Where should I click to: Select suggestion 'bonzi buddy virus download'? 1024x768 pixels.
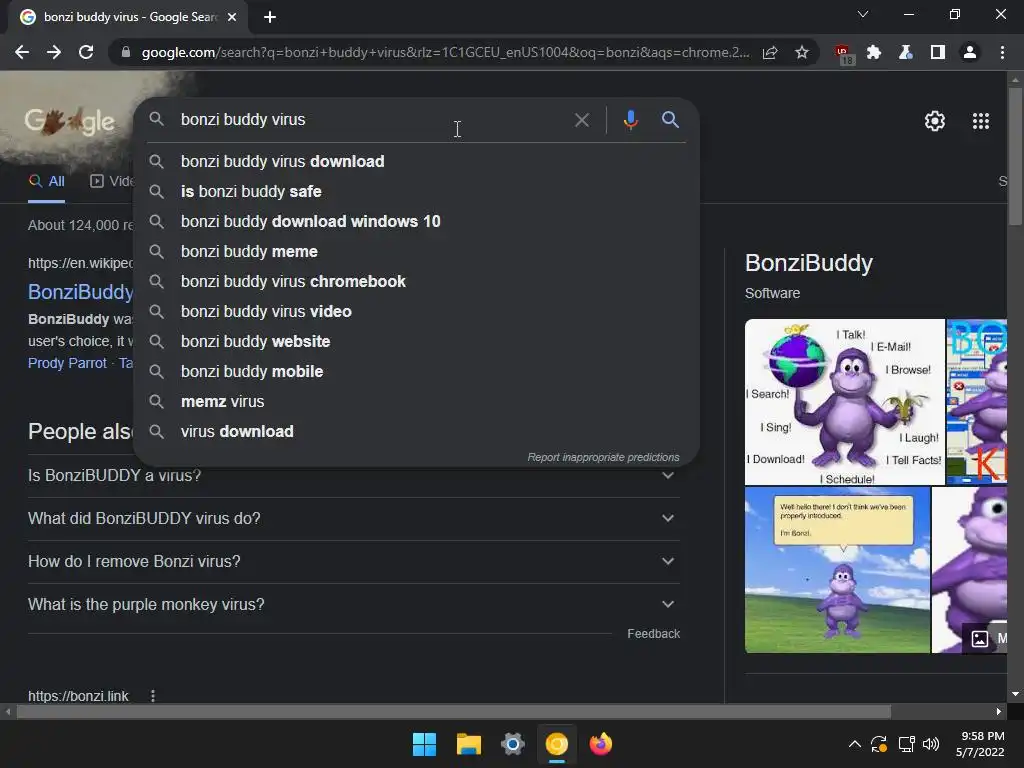tap(416, 161)
